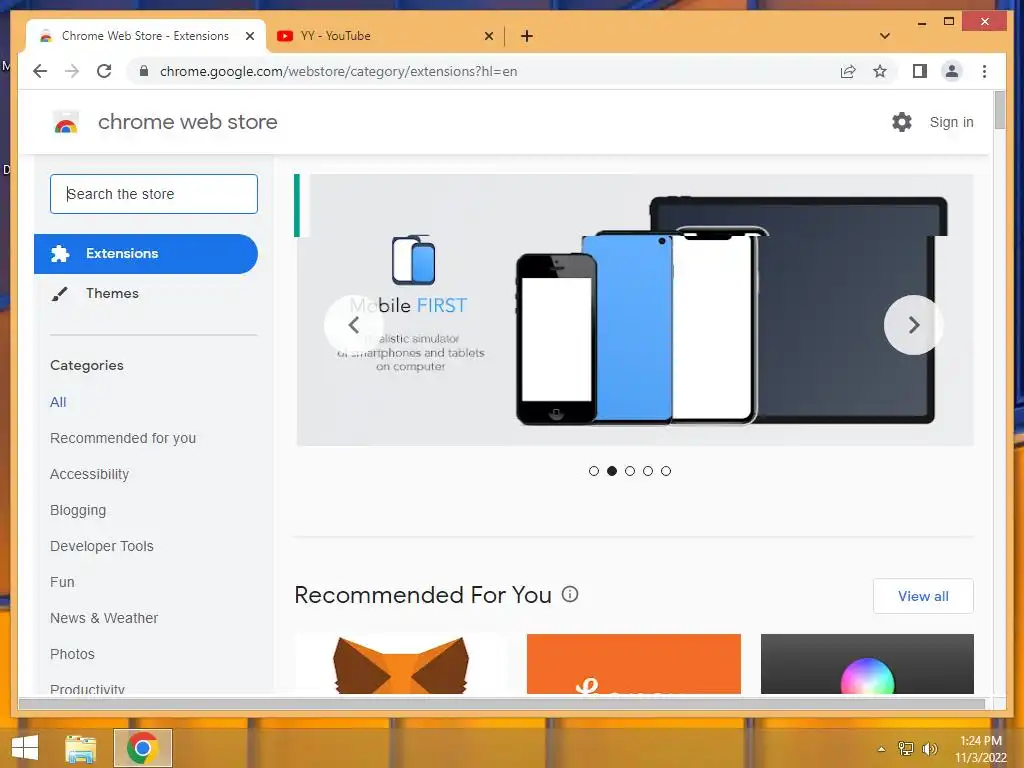Viewport: 1024px width, 768px height.
Task: Bookmark this page with the star icon
Action: point(880,71)
